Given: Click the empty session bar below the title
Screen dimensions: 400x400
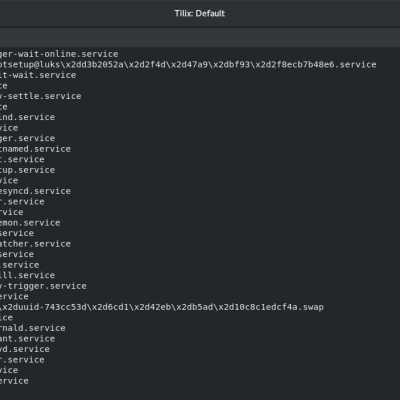Looking at the screenshot, I should point(200,37).
